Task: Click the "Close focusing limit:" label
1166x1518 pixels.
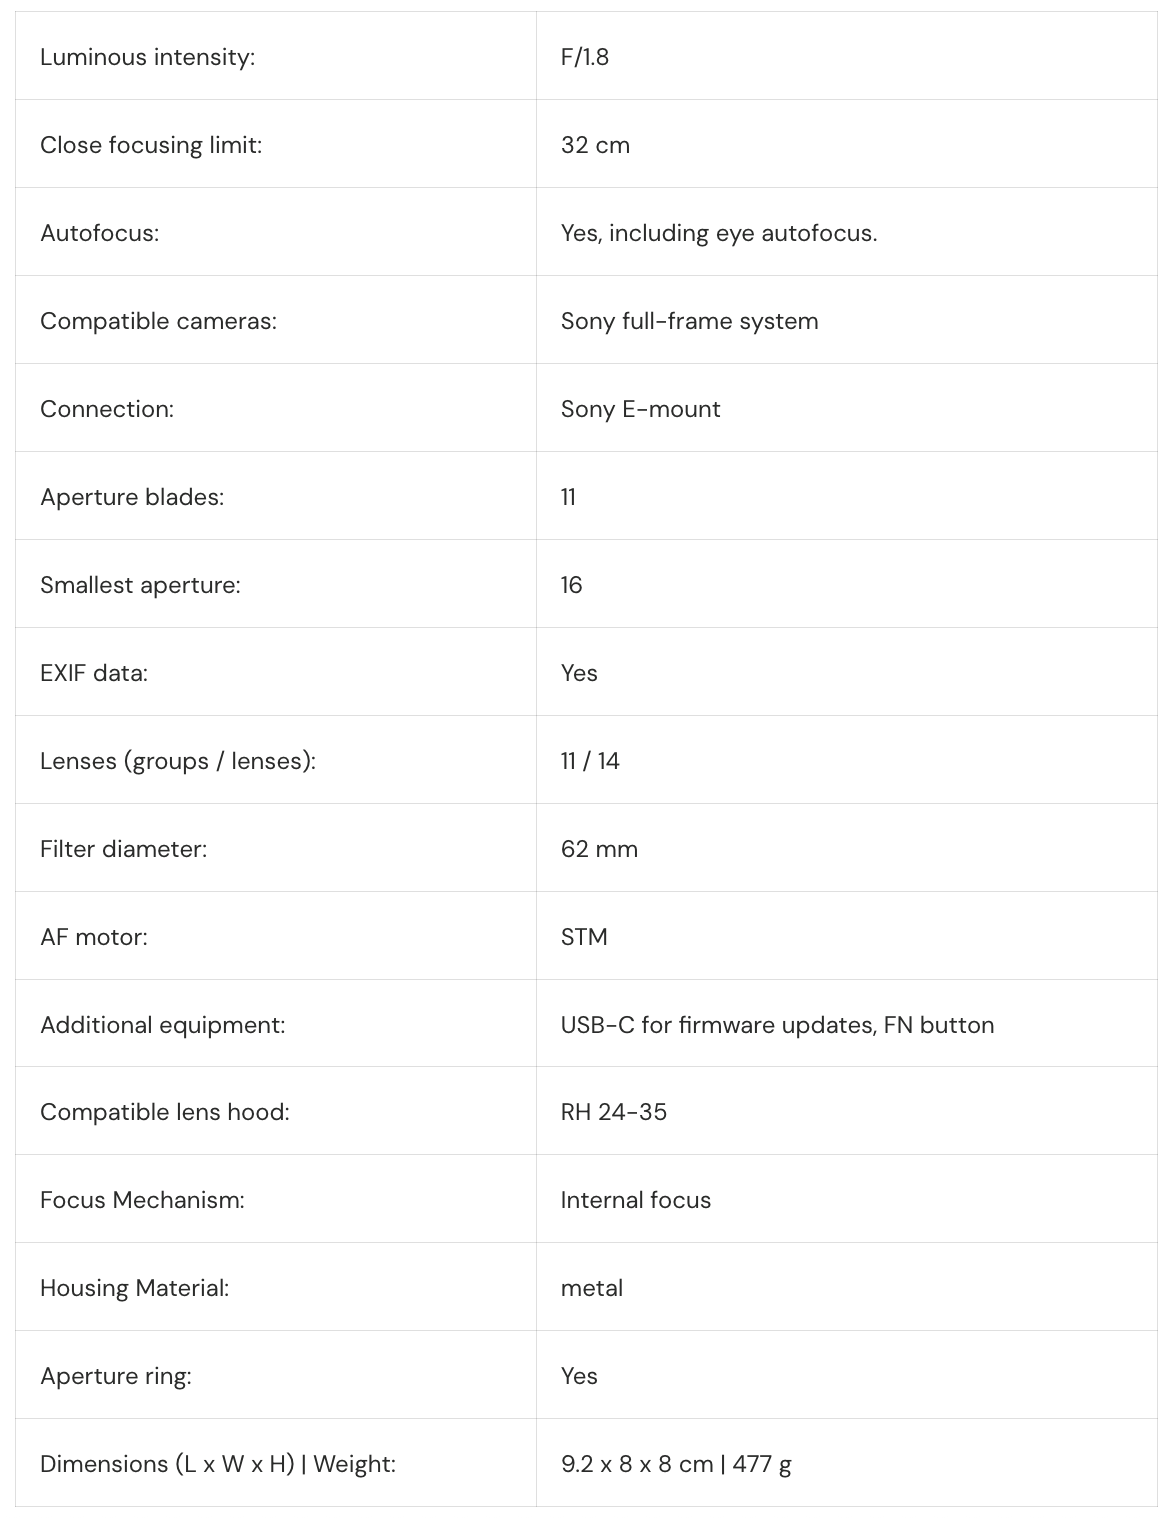Action: click(x=151, y=145)
